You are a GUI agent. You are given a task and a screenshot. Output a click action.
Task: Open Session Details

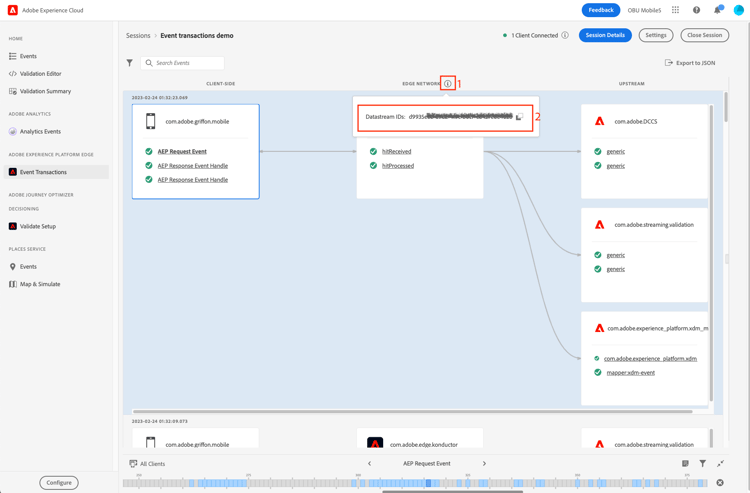[x=605, y=35]
